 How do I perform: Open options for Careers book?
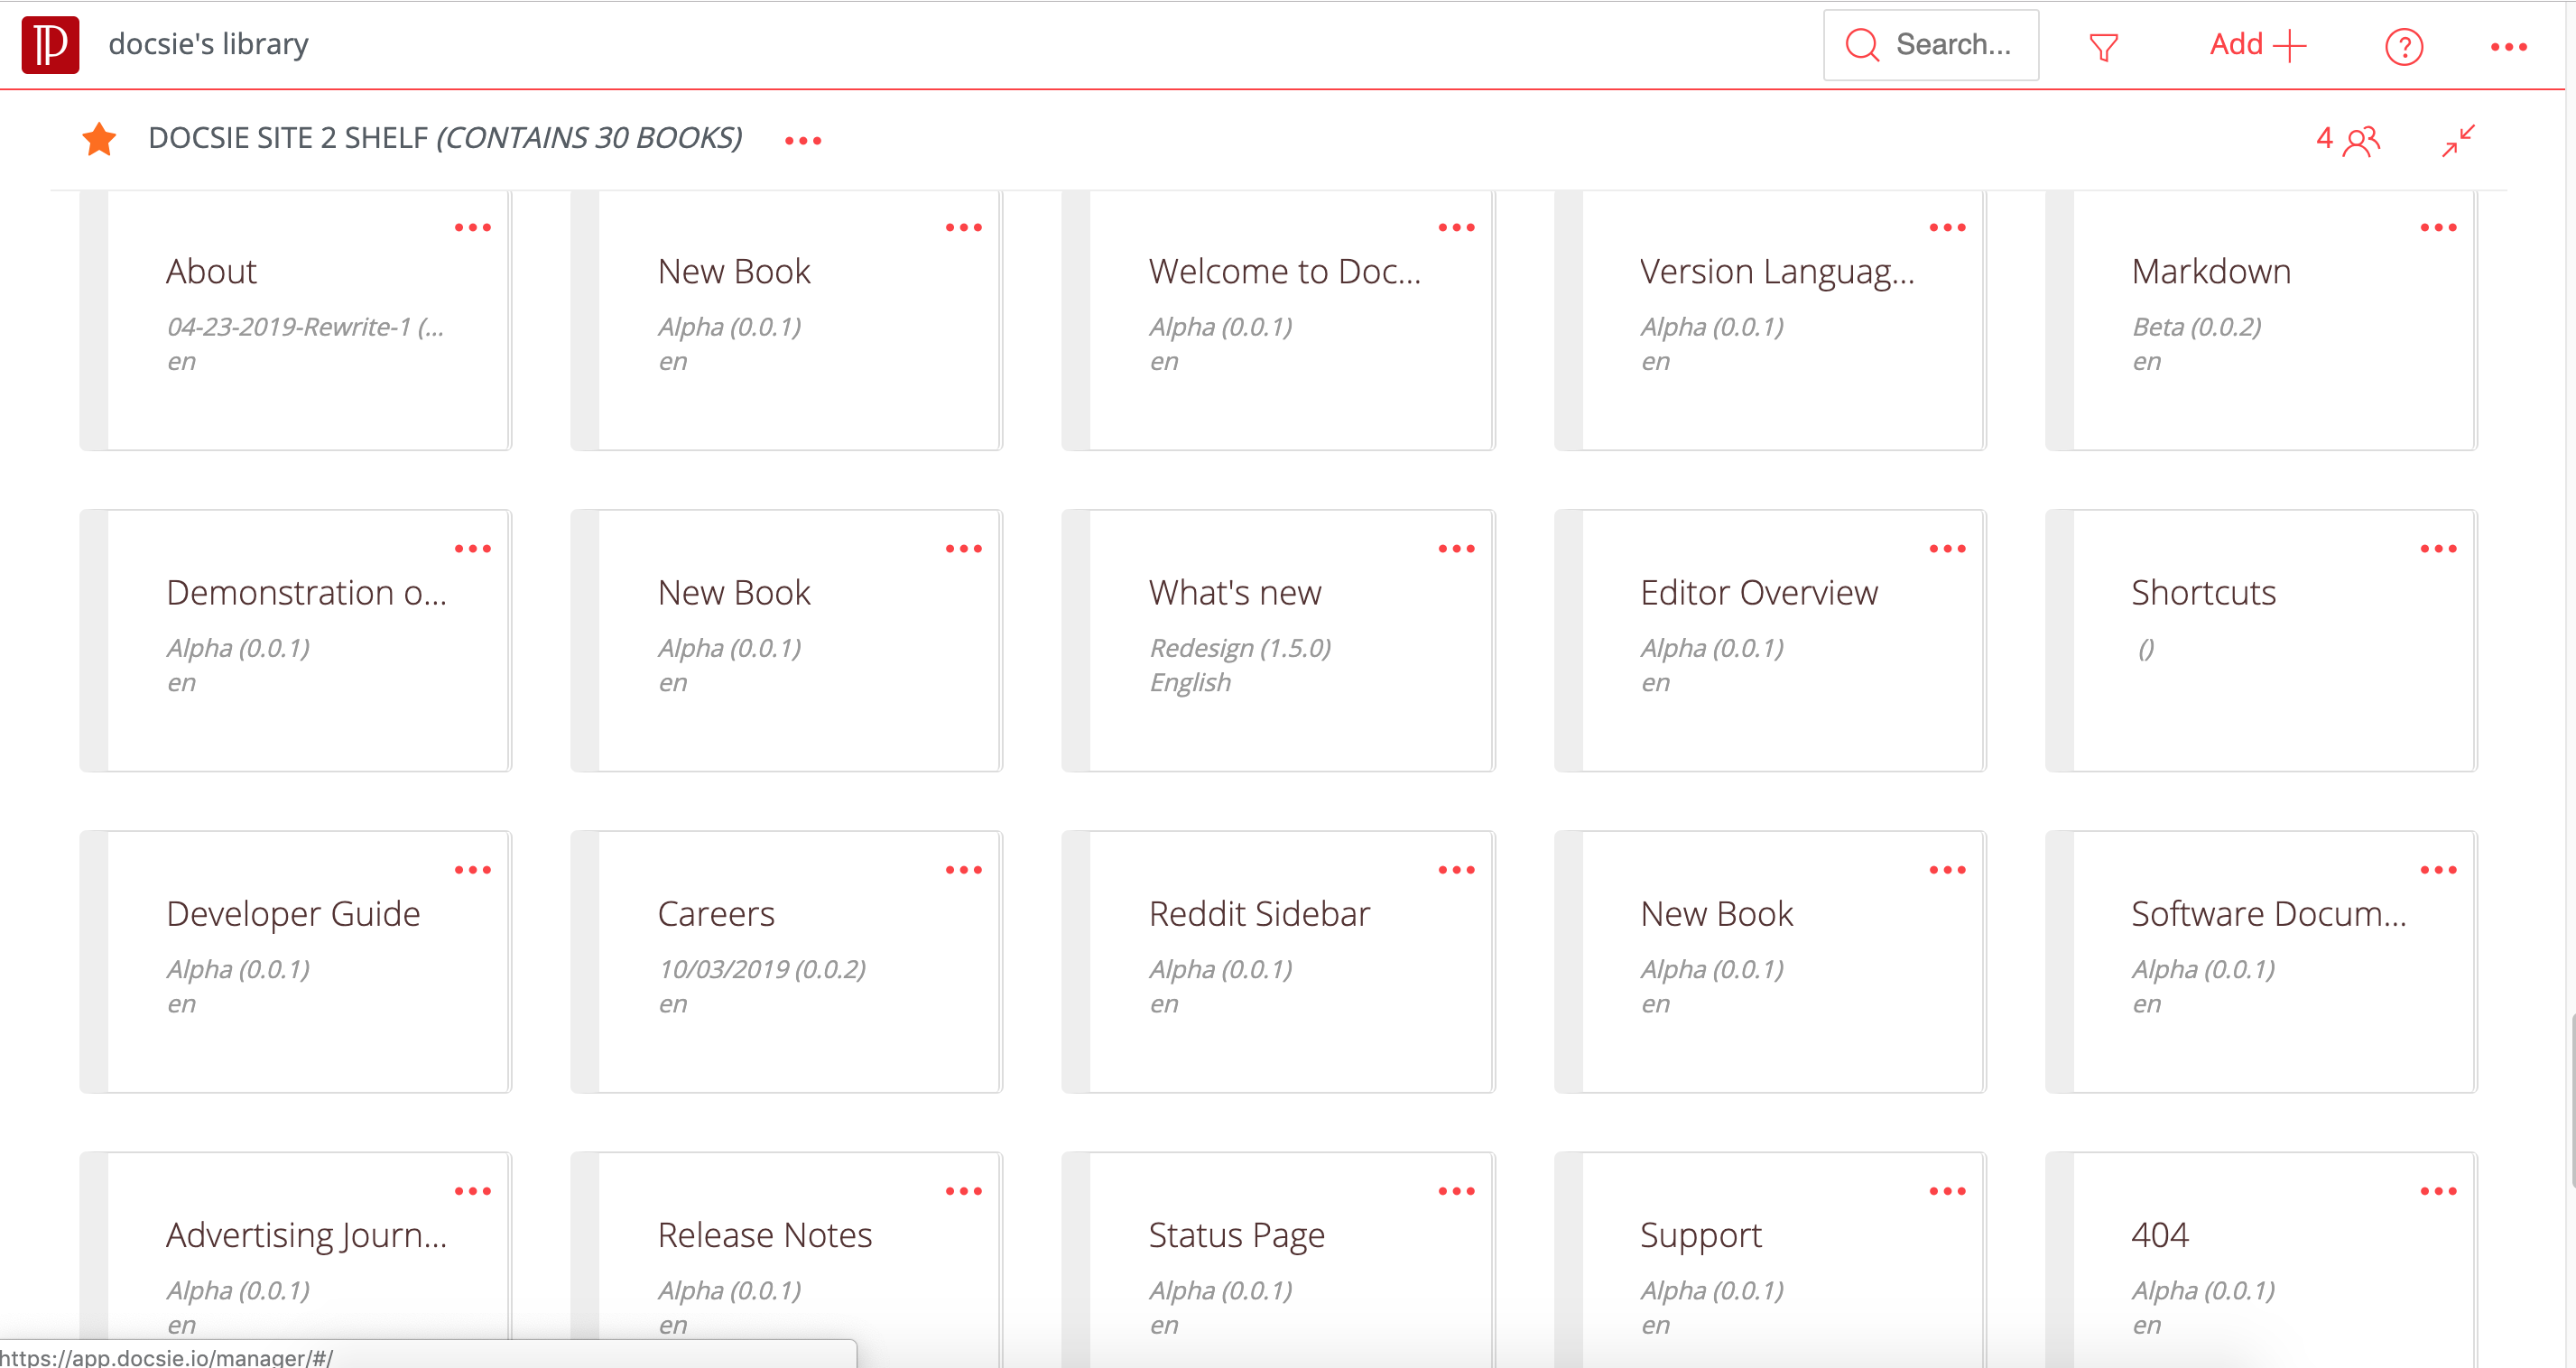[964, 870]
